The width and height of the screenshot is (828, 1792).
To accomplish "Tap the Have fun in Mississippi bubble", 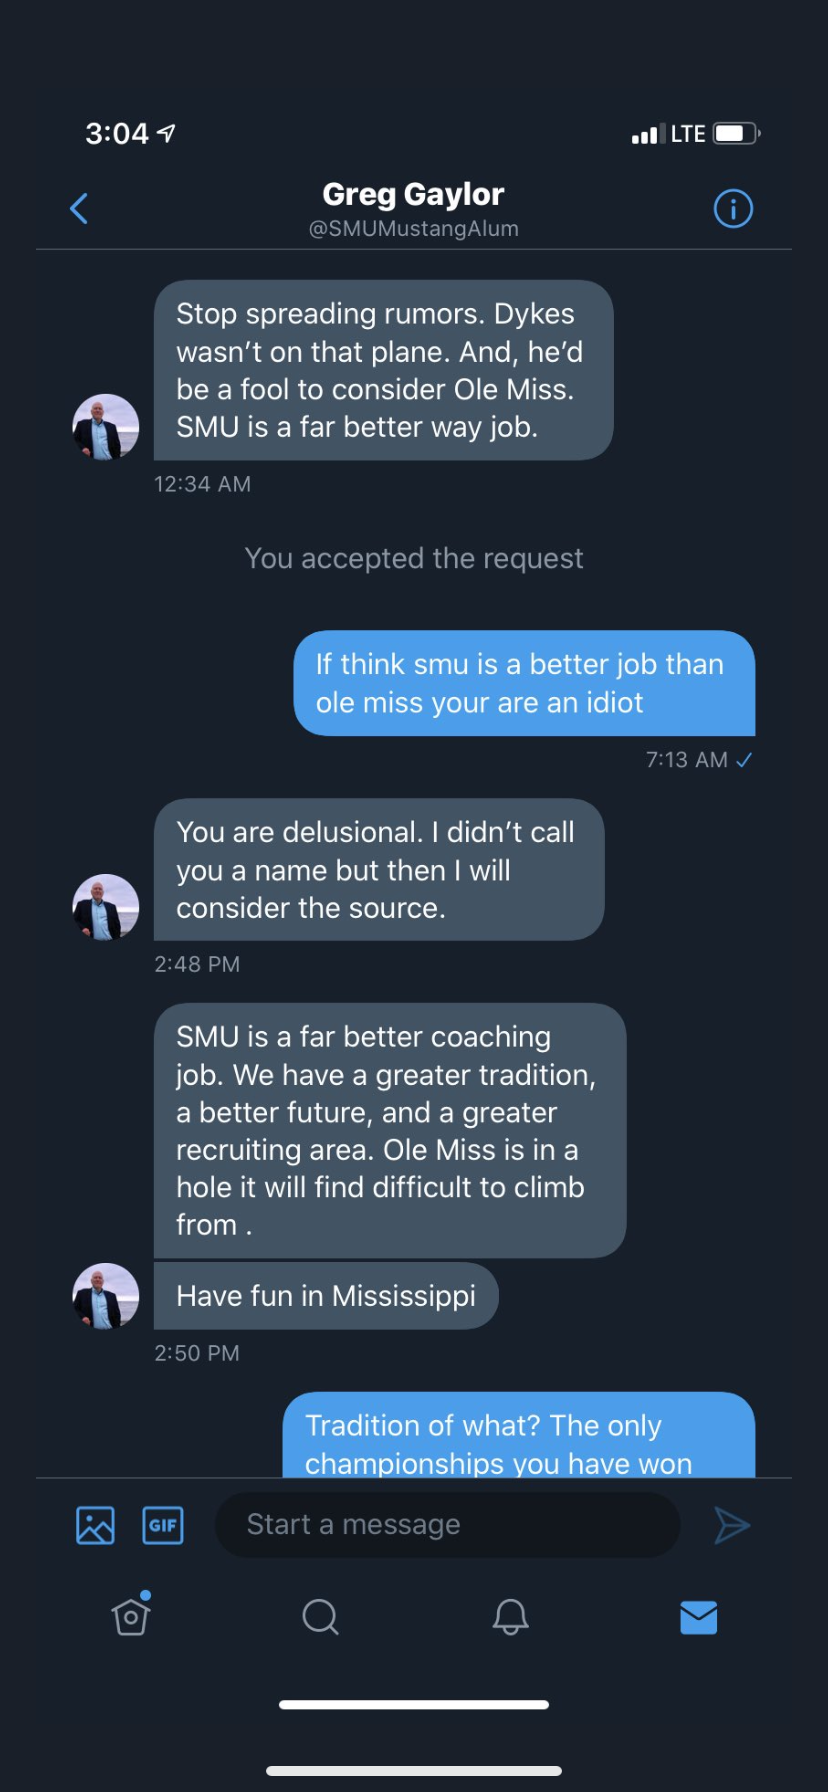I will point(326,1296).
